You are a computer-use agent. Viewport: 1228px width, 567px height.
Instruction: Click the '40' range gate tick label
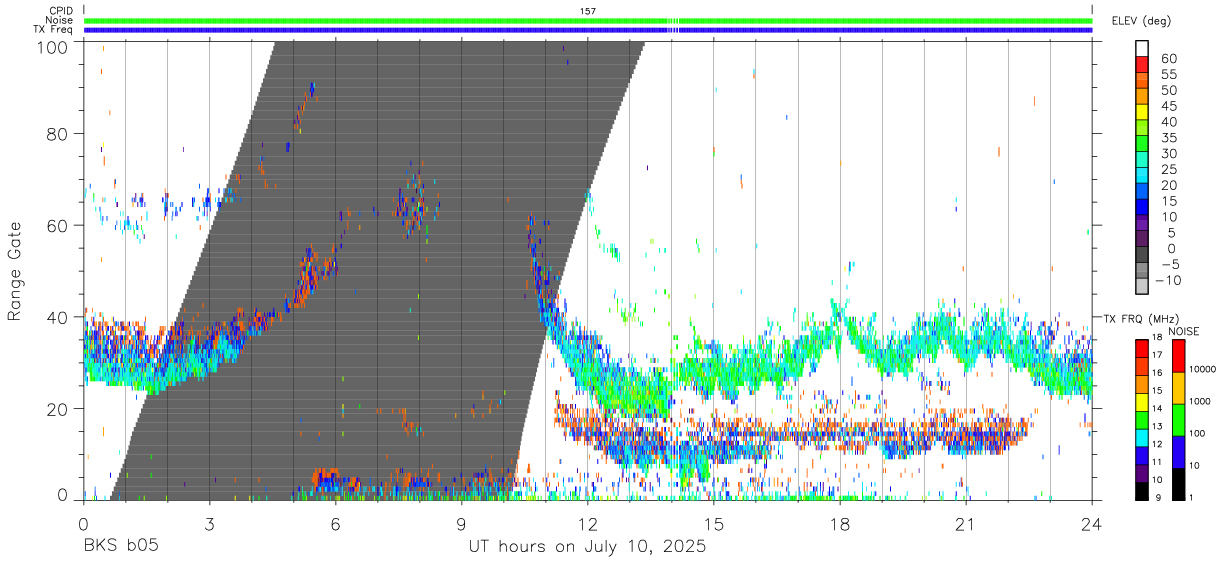click(x=57, y=317)
